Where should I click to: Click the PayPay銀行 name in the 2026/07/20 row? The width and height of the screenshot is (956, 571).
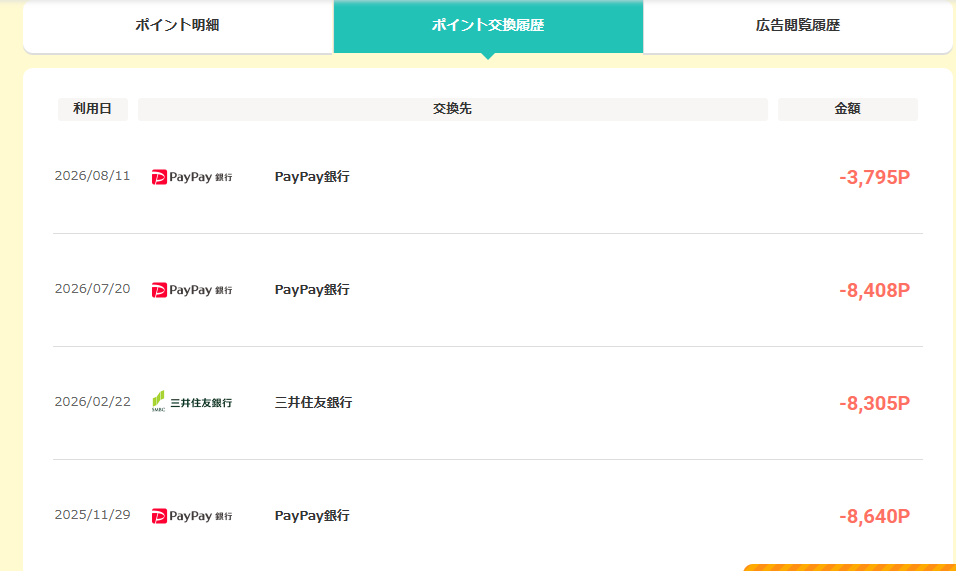tap(312, 289)
